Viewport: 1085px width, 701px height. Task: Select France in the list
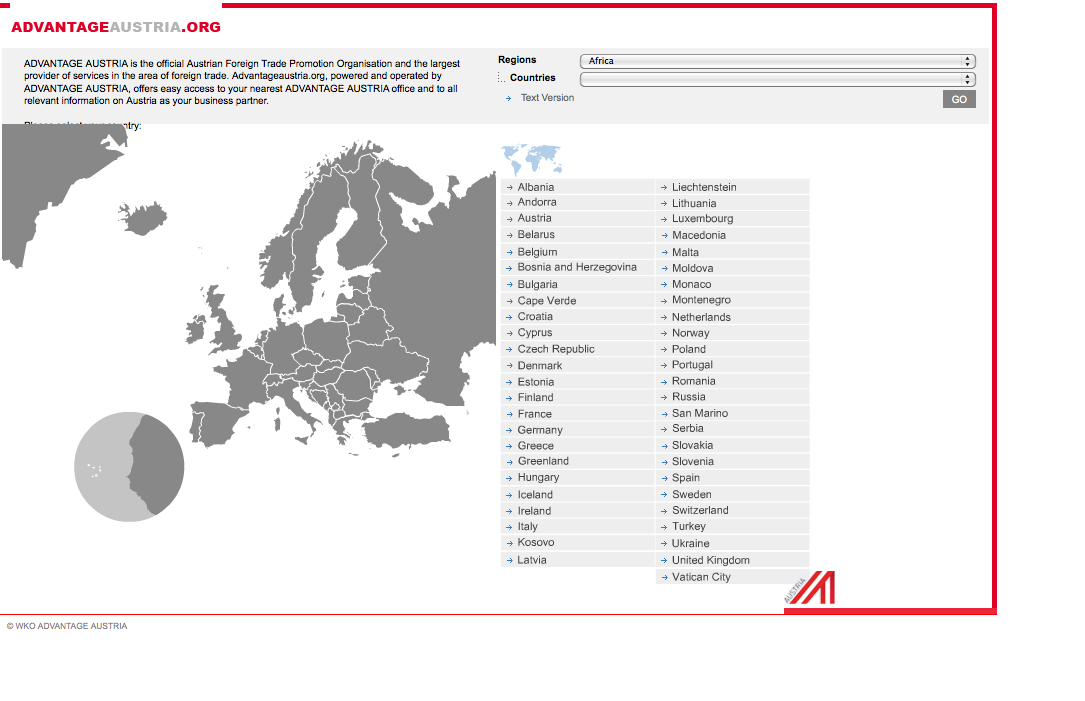[534, 414]
